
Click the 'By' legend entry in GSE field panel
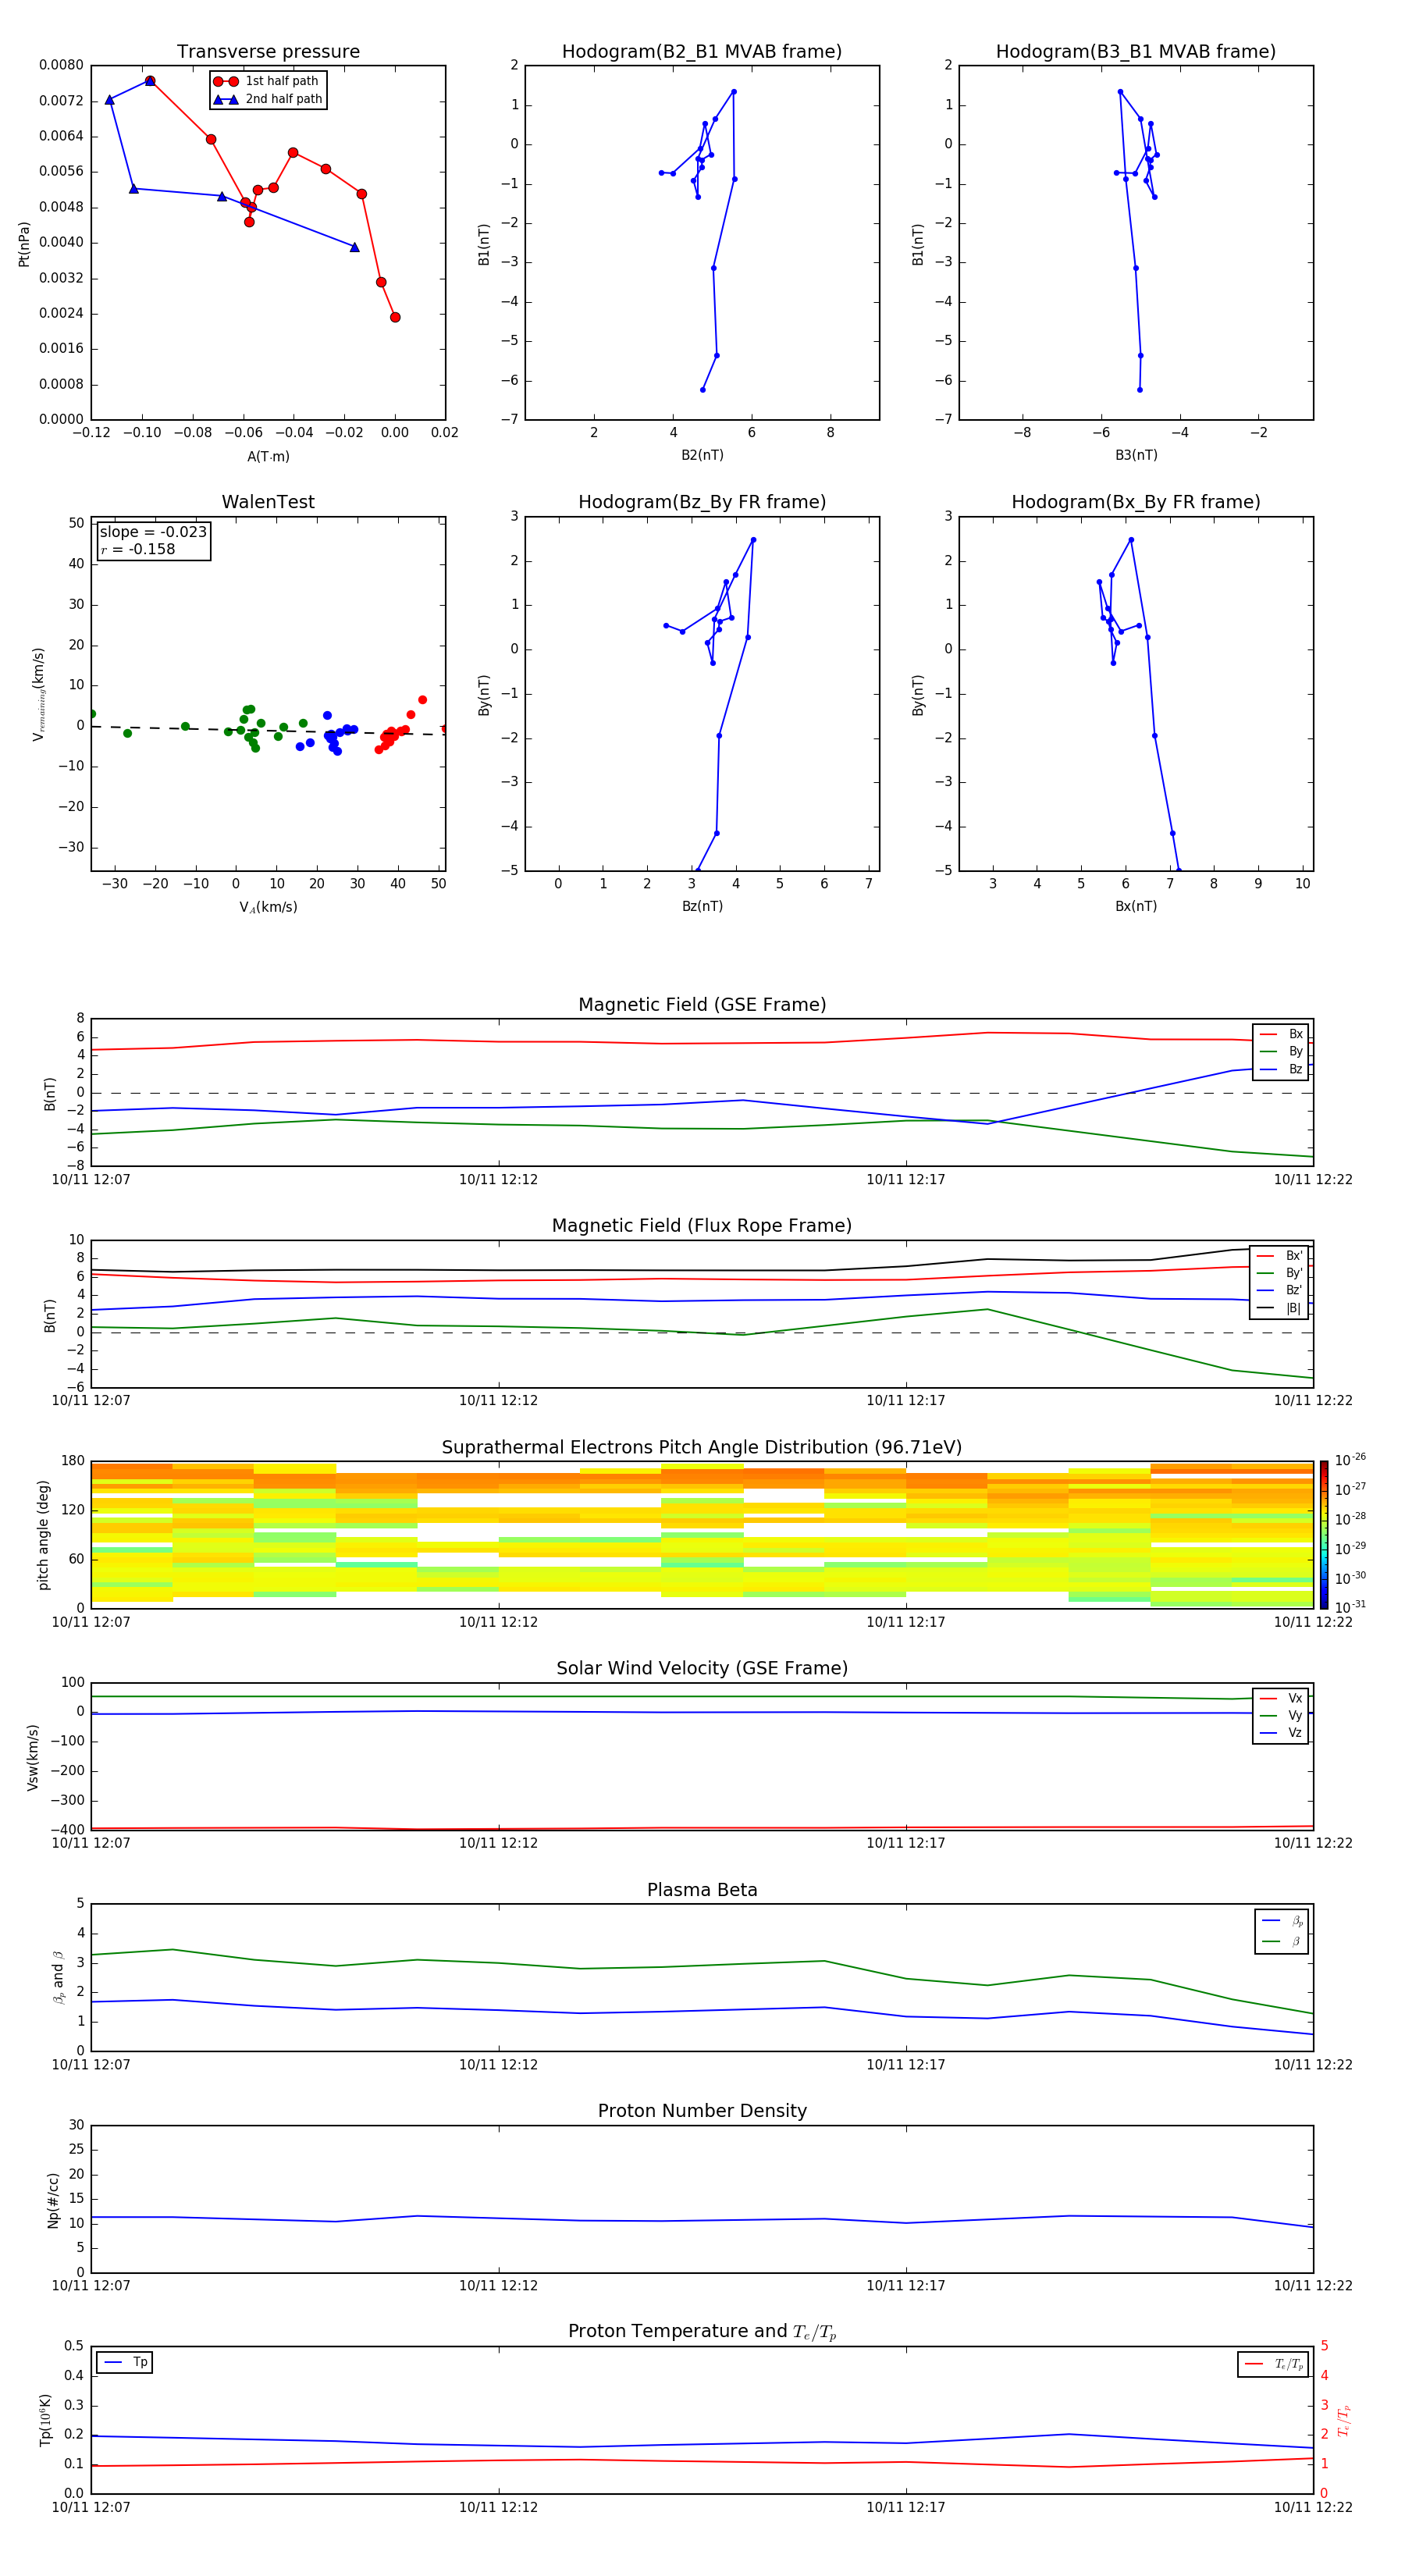[x=1281, y=1051]
